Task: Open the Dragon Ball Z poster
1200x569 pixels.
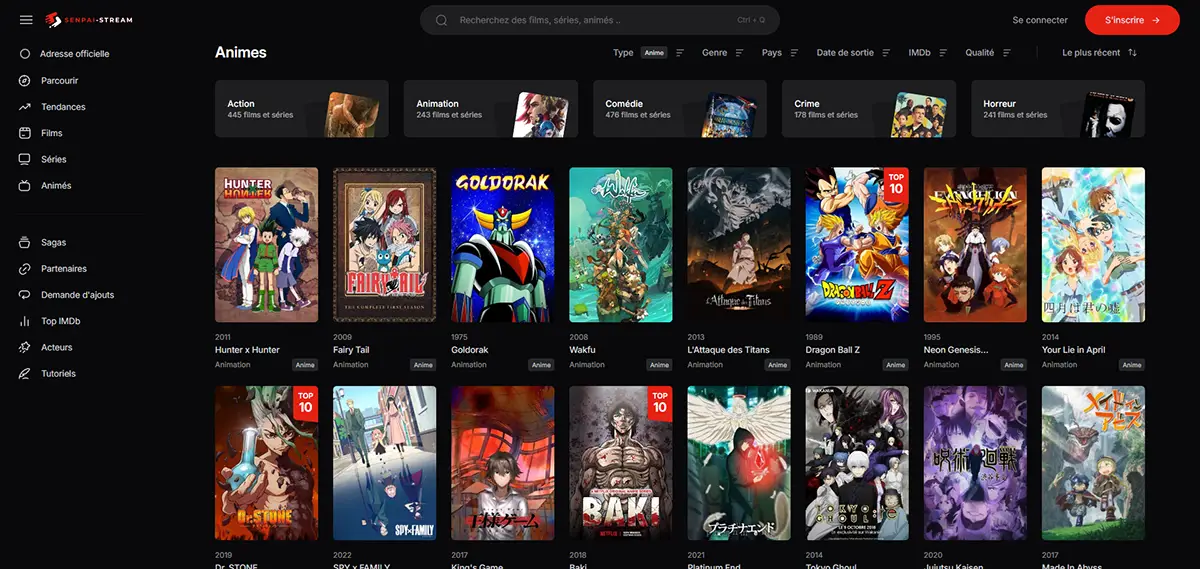Action: coord(857,244)
